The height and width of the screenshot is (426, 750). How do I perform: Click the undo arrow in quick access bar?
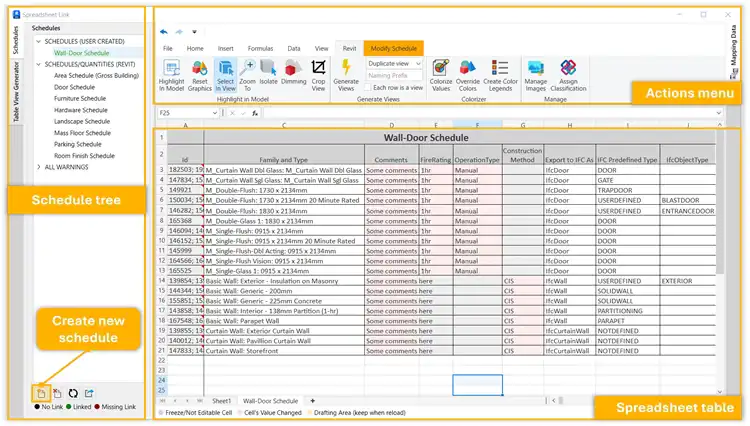164,32
